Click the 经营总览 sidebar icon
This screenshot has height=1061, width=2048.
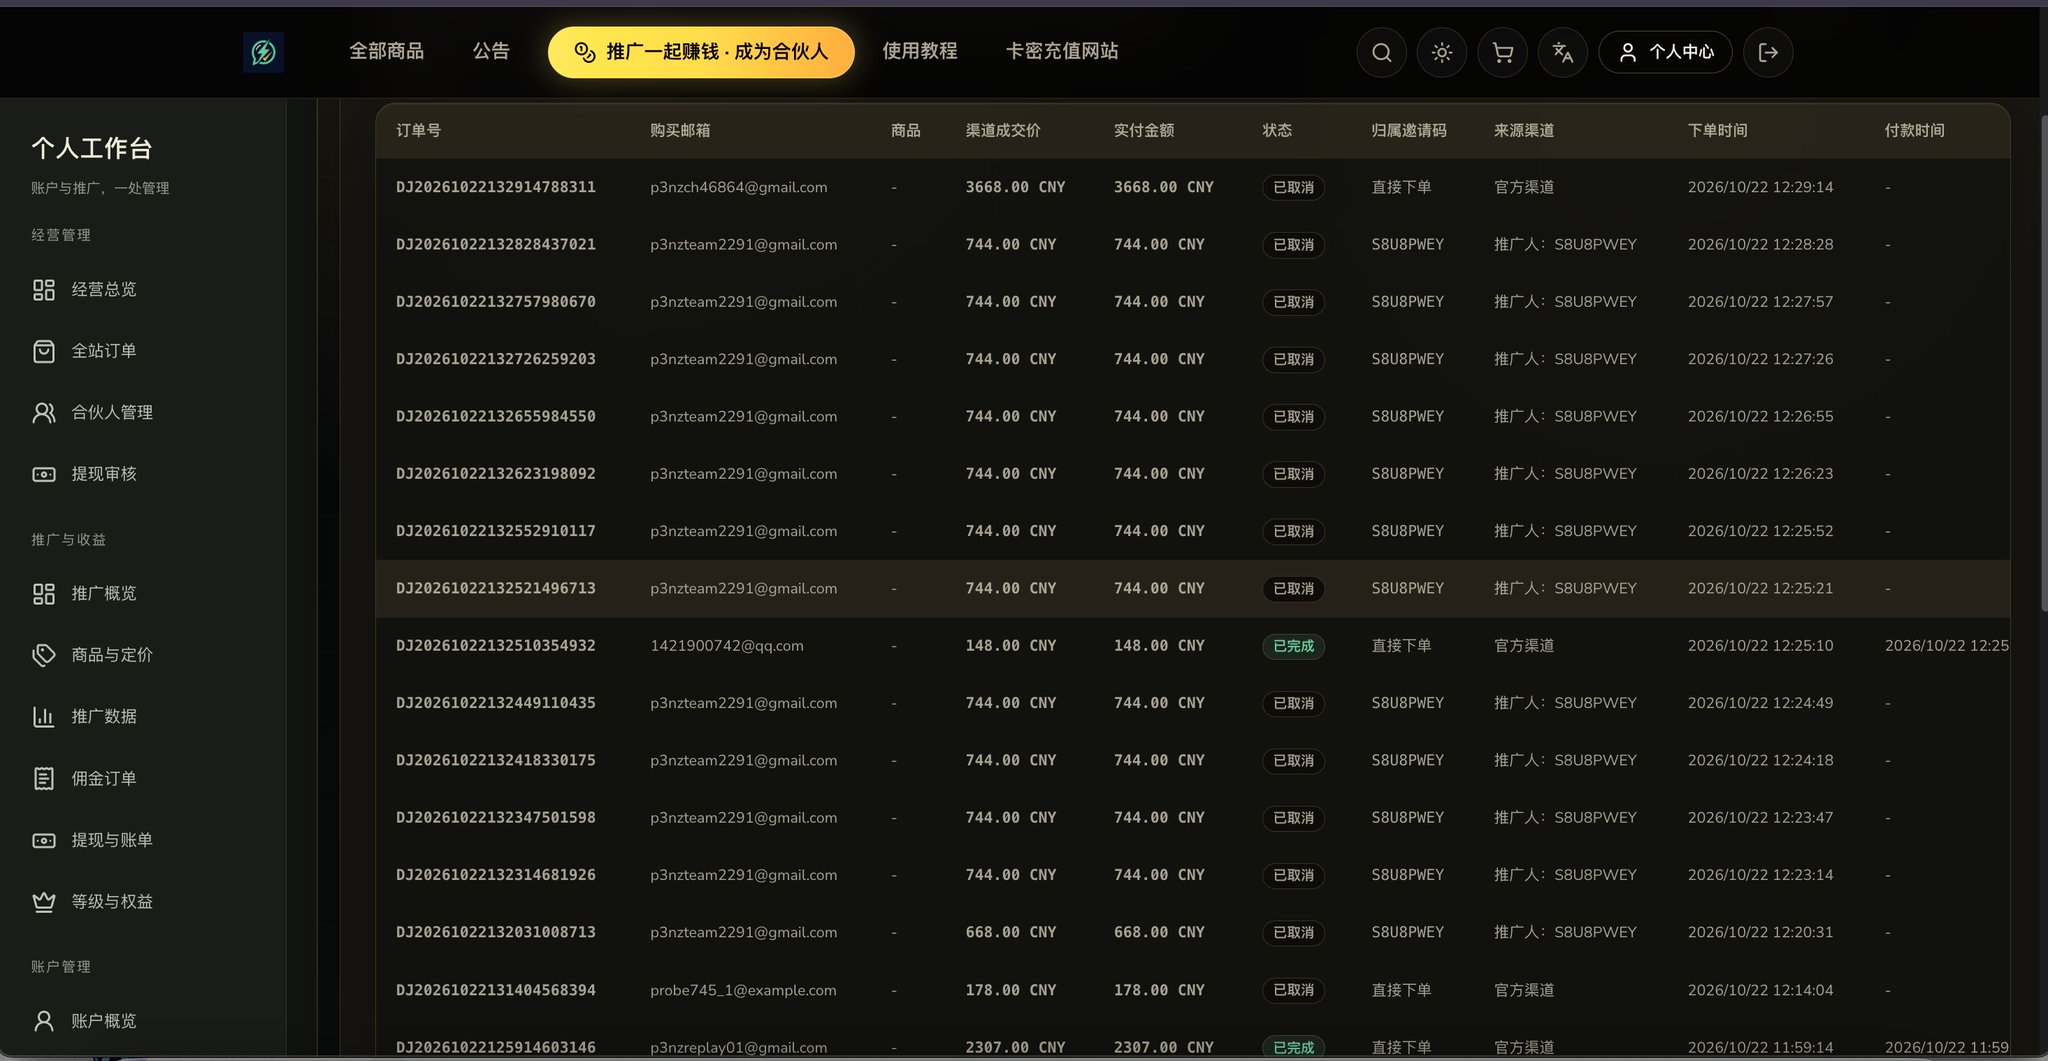tap(44, 290)
